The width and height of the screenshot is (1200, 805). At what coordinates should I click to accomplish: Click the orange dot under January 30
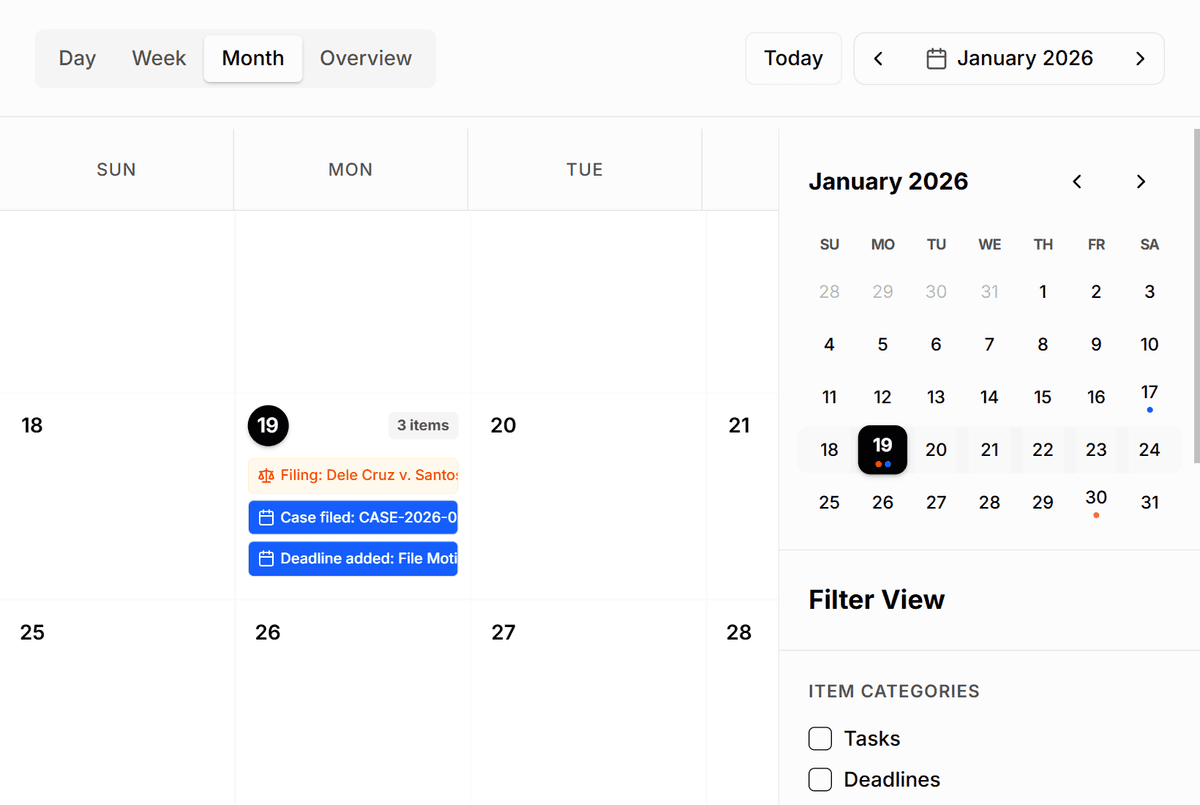(1096, 514)
